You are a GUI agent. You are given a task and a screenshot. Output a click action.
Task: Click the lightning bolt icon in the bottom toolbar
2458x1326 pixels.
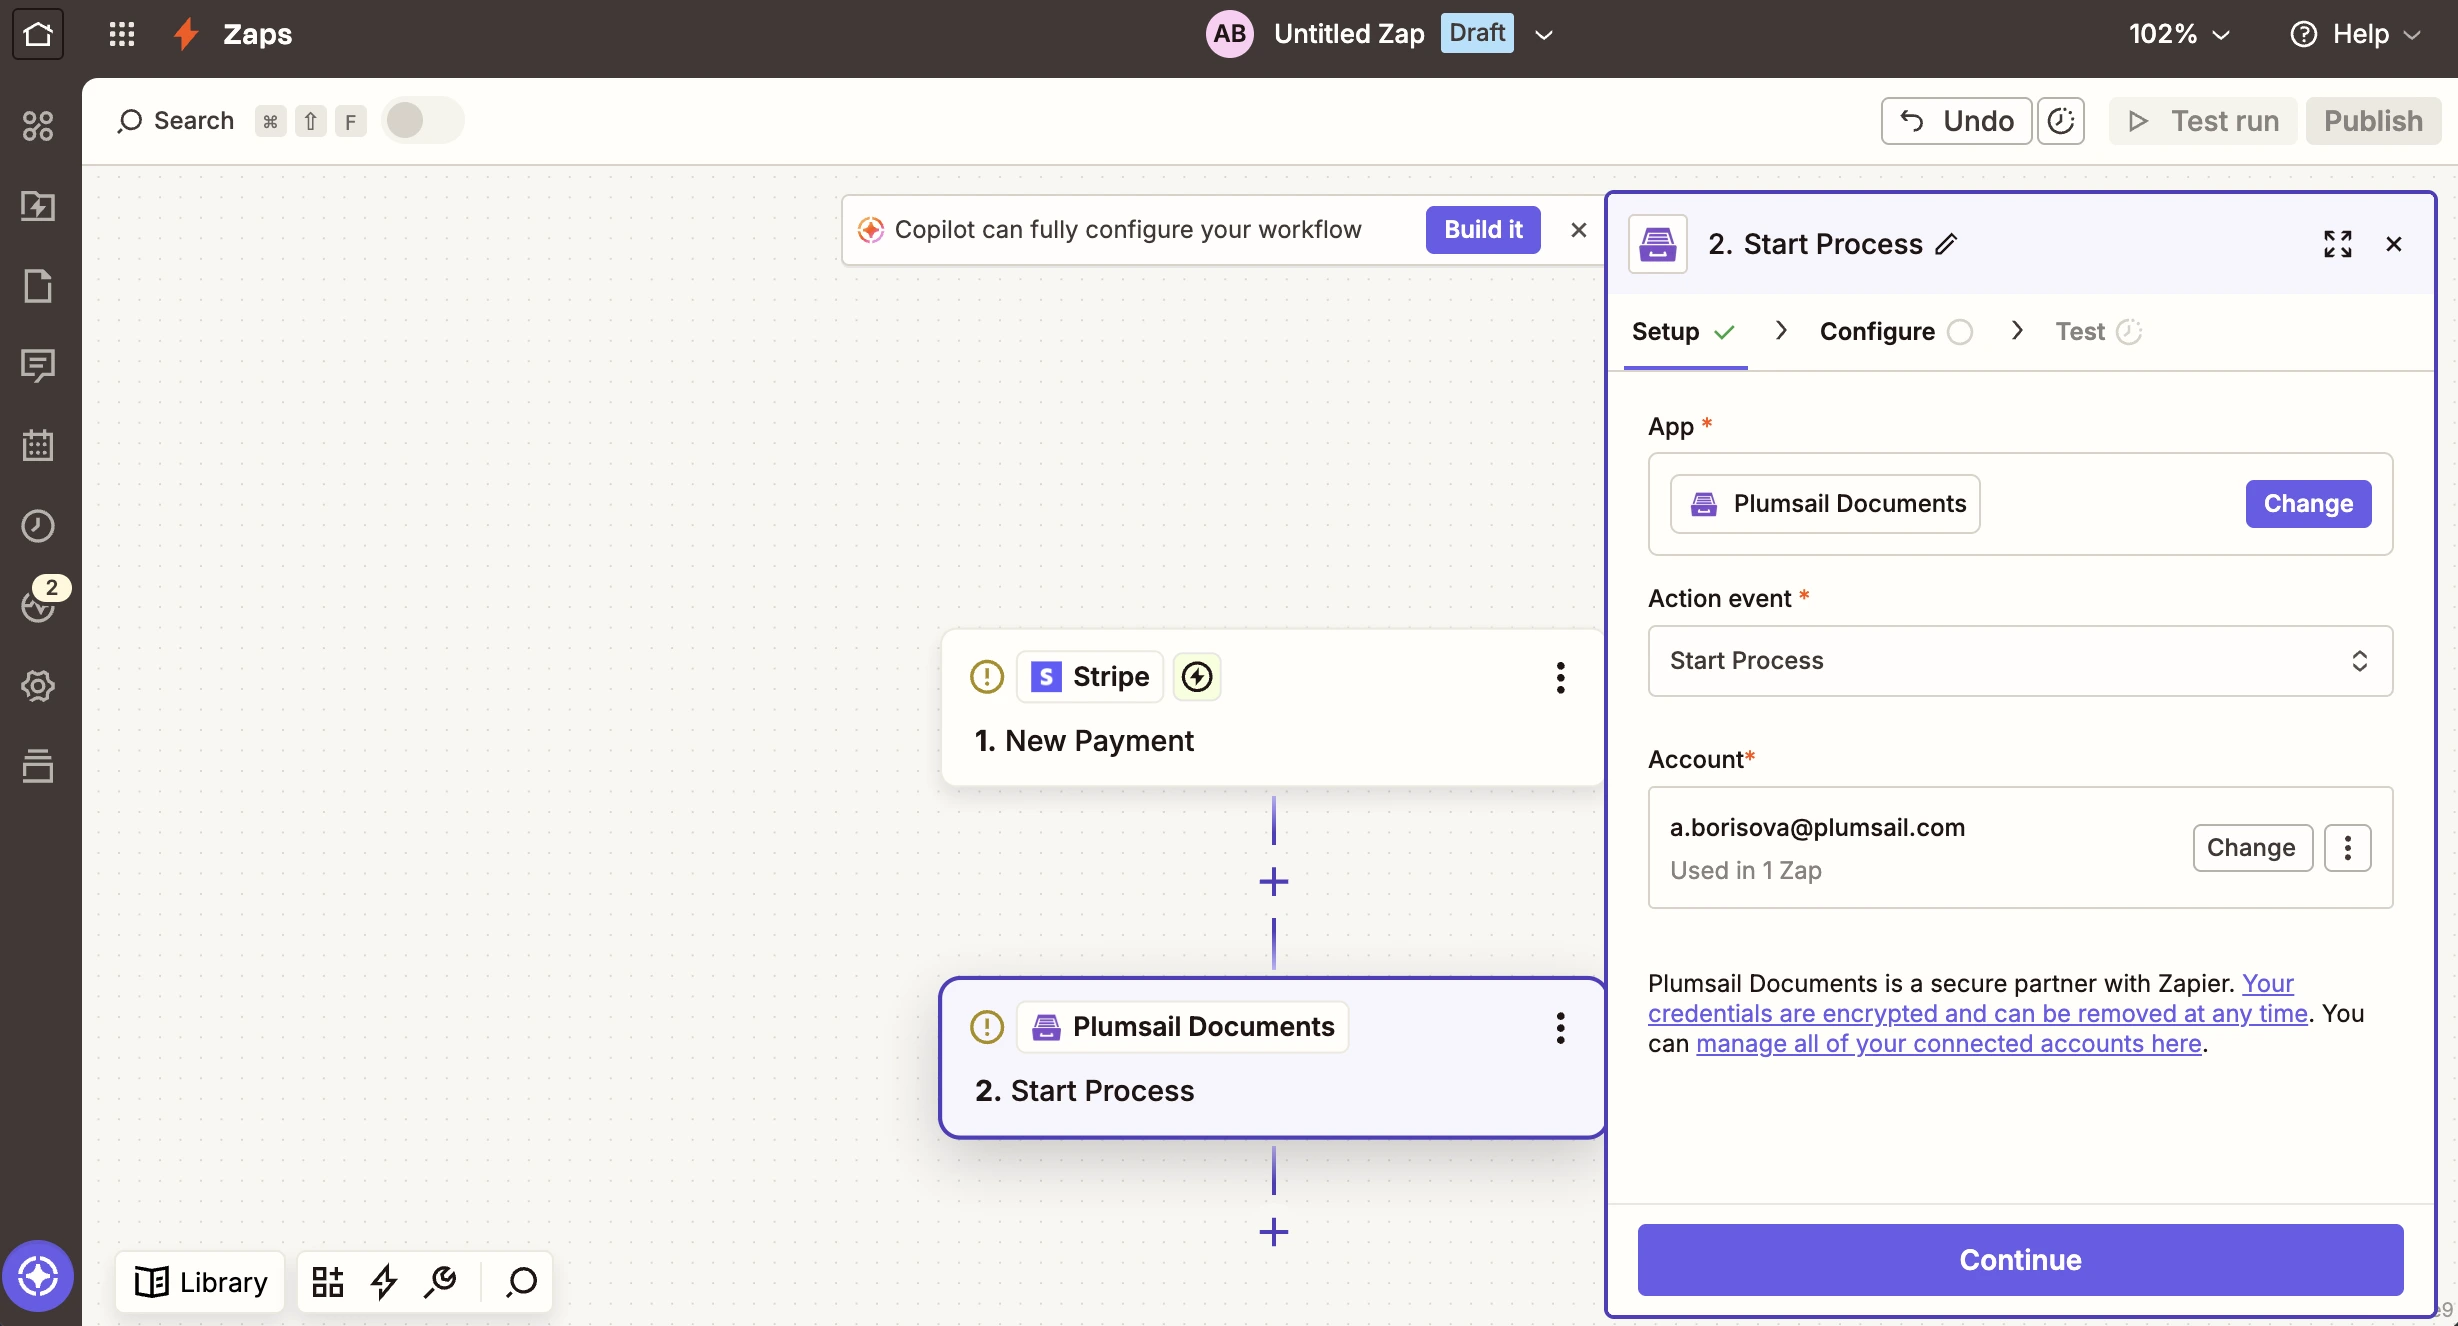click(384, 1282)
